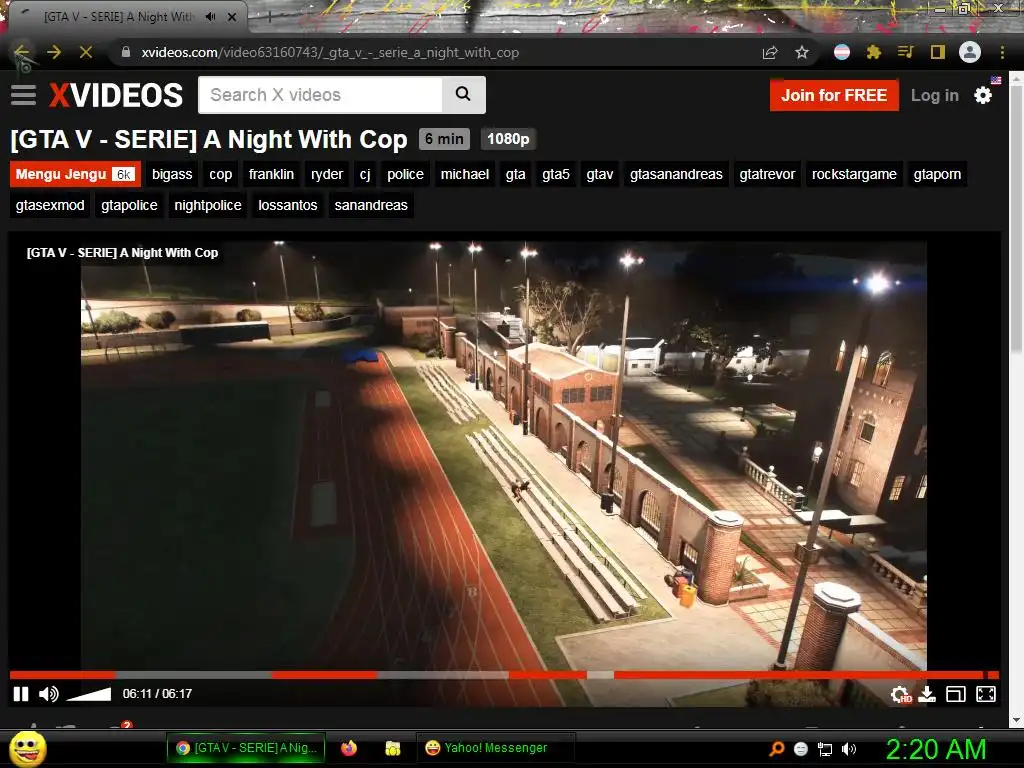This screenshot has width=1024, height=768.
Task: Go forward in the browser
Action: [x=54, y=52]
